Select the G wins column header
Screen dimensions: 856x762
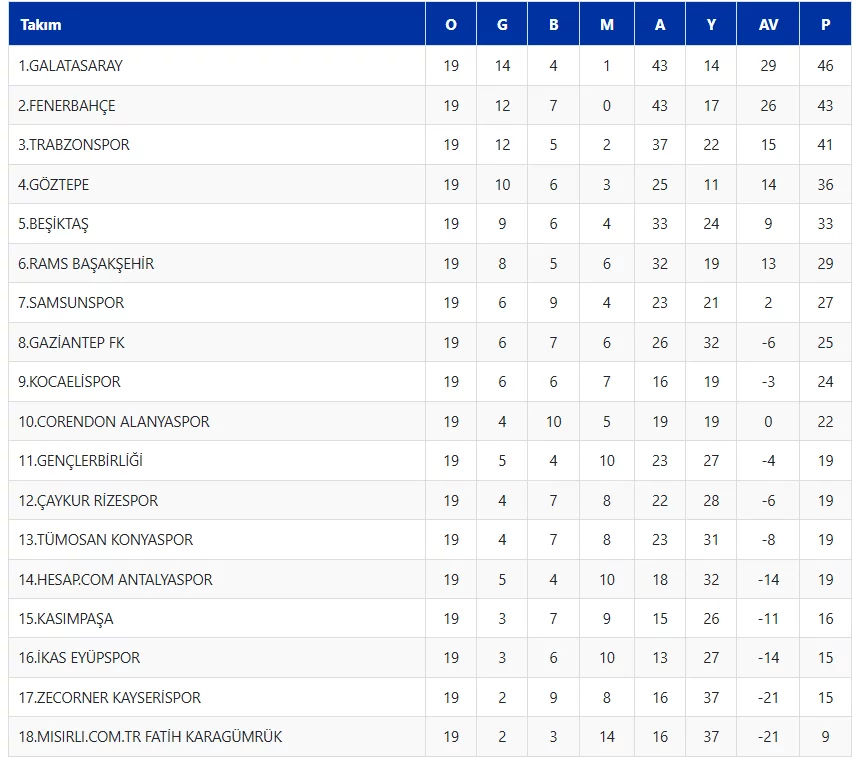(502, 25)
